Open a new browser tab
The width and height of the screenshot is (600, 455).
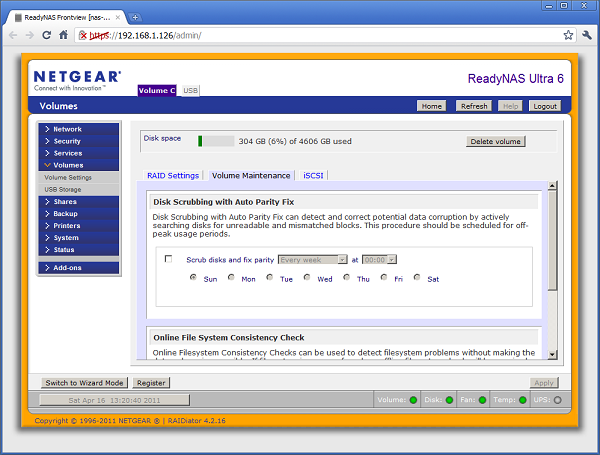coord(135,17)
